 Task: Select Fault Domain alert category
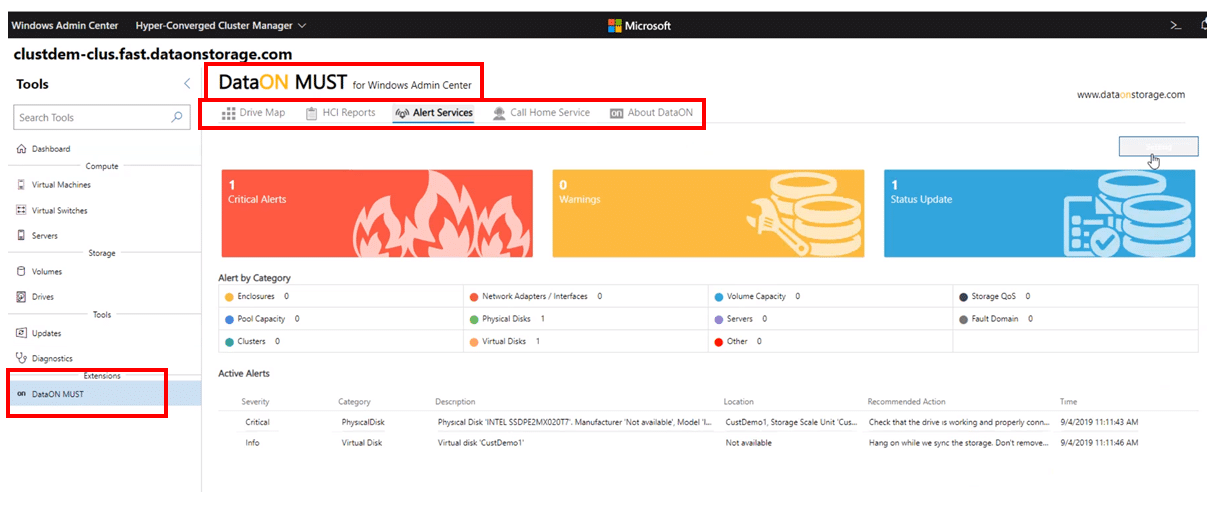click(x=996, y=319)
